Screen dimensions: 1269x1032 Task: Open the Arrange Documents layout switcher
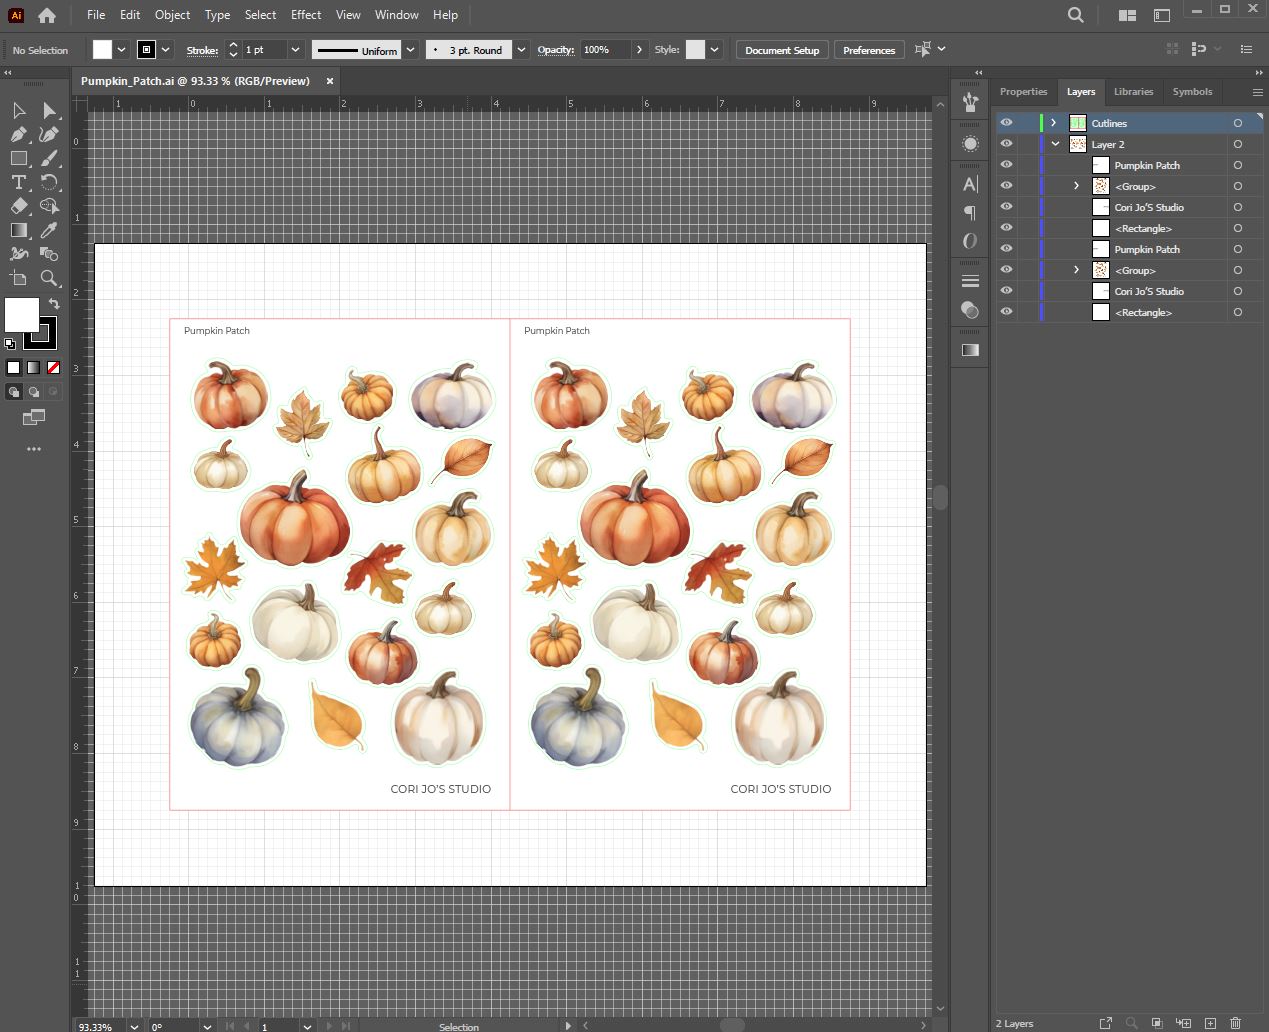(1127, 15)
